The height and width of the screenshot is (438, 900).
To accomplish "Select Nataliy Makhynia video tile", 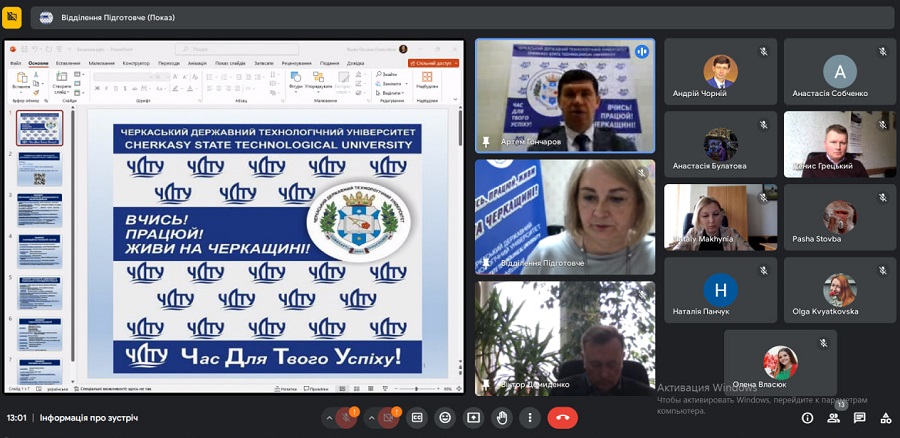I will (720, 217).
